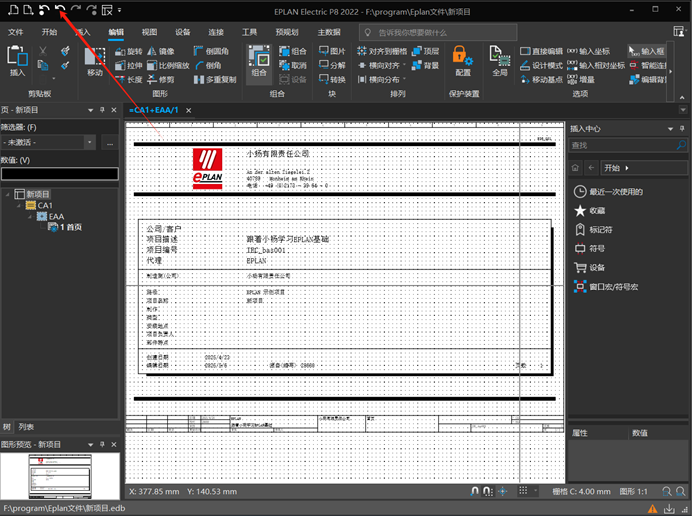692x516 pixels.
Task: Switch to the 设备 ribbon tab
Action: coord(183,32)
